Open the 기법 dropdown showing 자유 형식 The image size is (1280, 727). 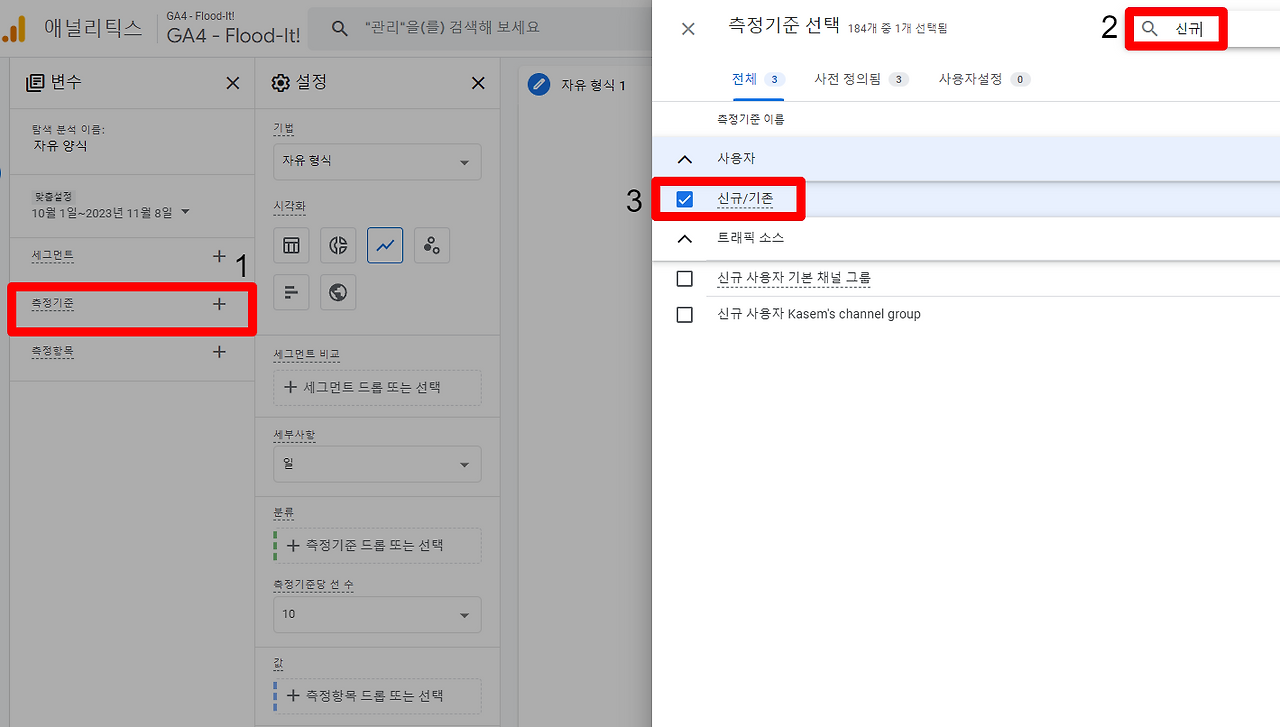[x=377, y=161]
